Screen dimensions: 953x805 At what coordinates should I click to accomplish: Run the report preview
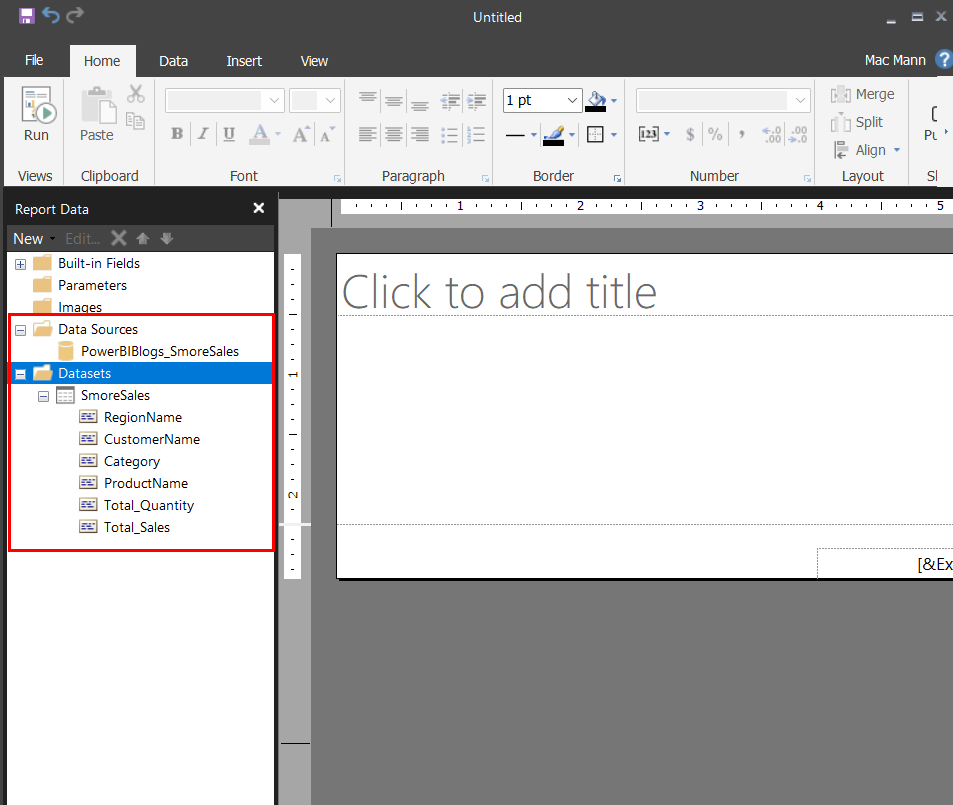coord(36,114)
